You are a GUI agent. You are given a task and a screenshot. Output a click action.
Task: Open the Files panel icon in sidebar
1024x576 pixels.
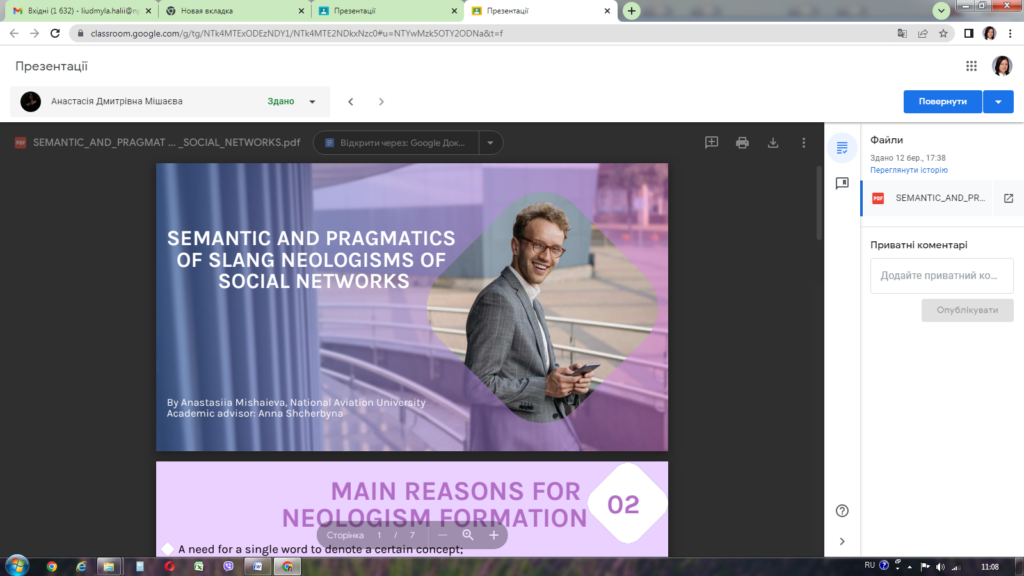(842, 148)
